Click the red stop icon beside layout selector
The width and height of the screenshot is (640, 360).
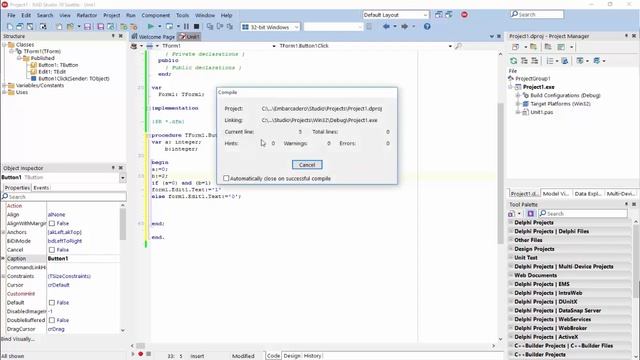tap(464, 15)
